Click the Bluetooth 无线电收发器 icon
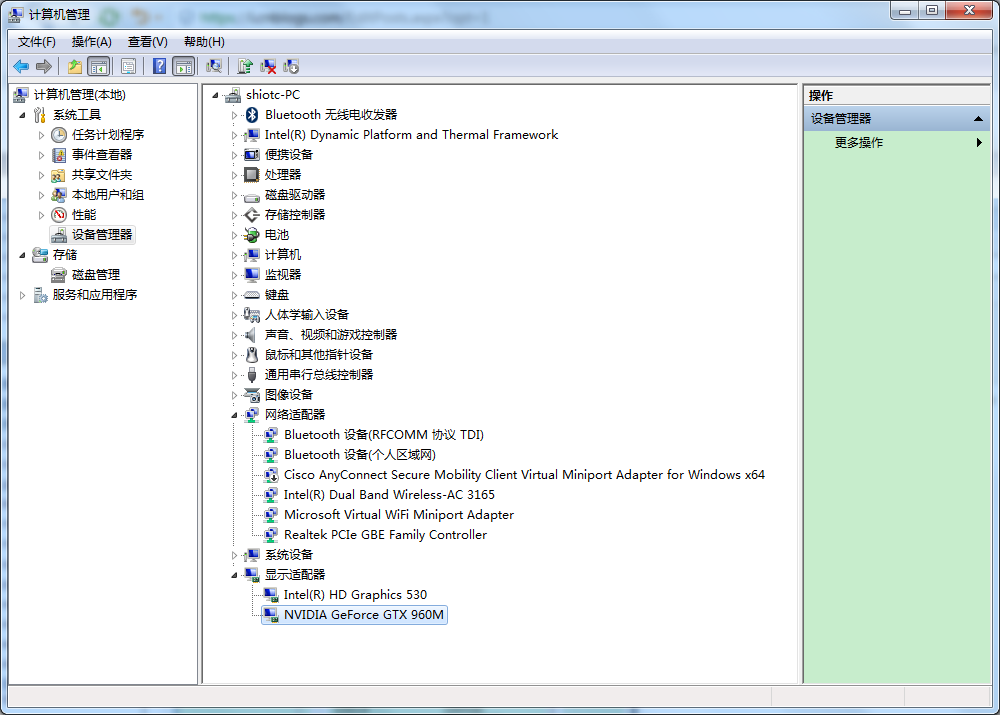The width and height of the screenshot is (1000, 715). 252,115
